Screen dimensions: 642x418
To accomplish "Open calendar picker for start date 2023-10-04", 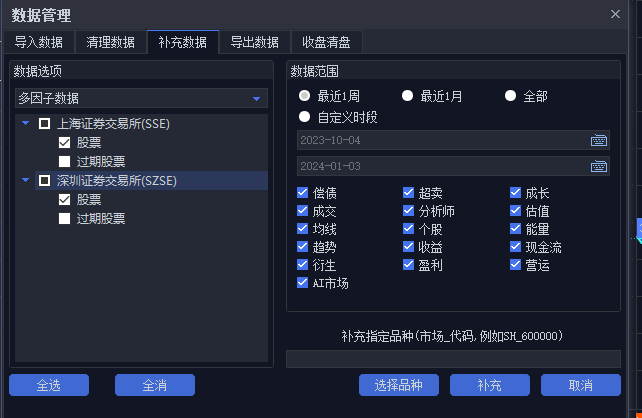I will (x=599, y=140).
